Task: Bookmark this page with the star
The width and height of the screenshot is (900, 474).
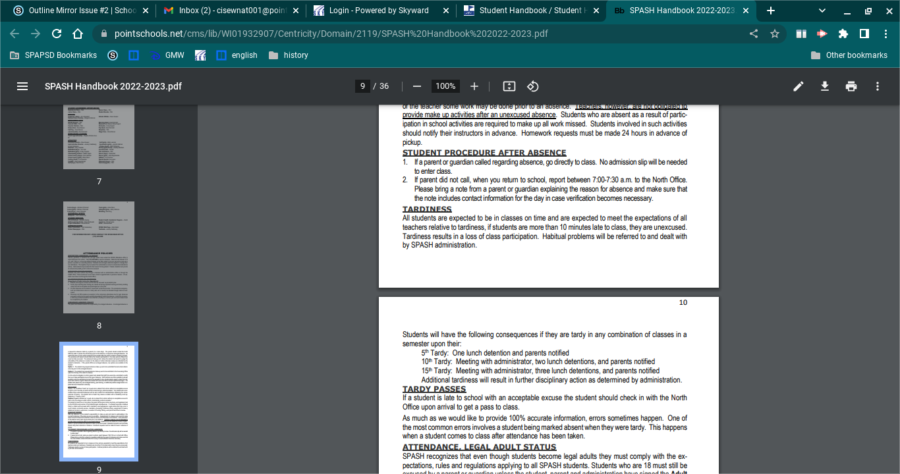Action: coord(775,34)
